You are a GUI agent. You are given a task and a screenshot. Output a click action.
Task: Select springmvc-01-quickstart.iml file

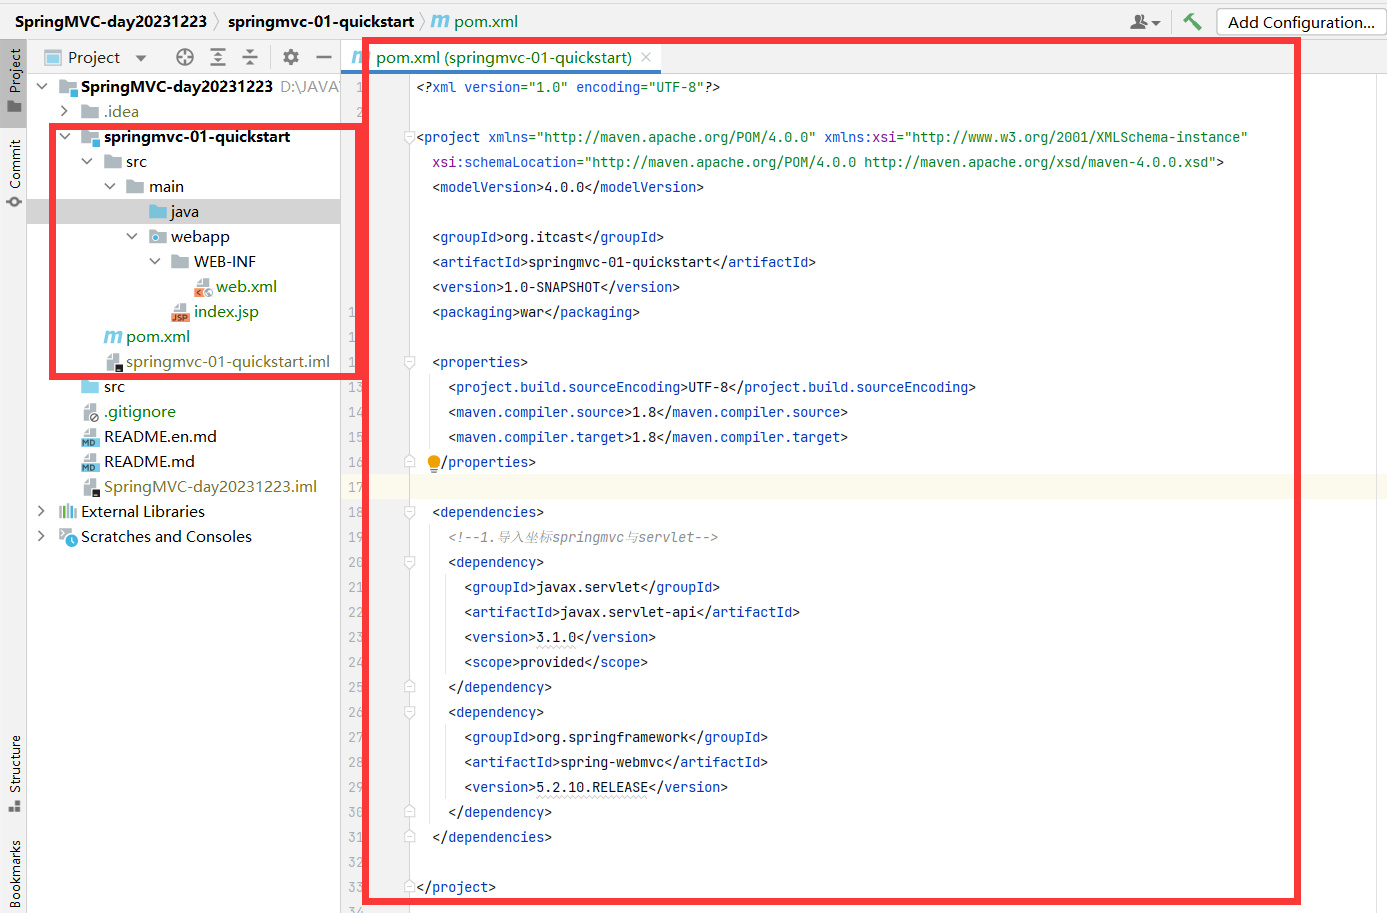[x=217, y=362]
